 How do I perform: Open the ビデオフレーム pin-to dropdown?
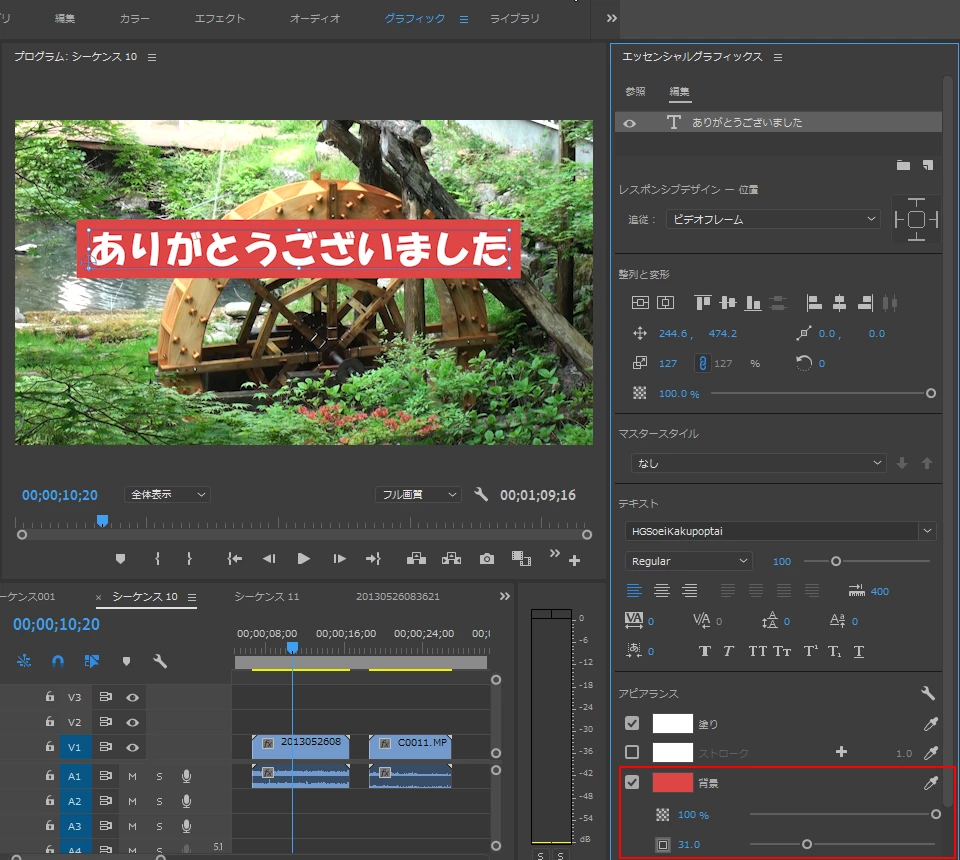773,219
